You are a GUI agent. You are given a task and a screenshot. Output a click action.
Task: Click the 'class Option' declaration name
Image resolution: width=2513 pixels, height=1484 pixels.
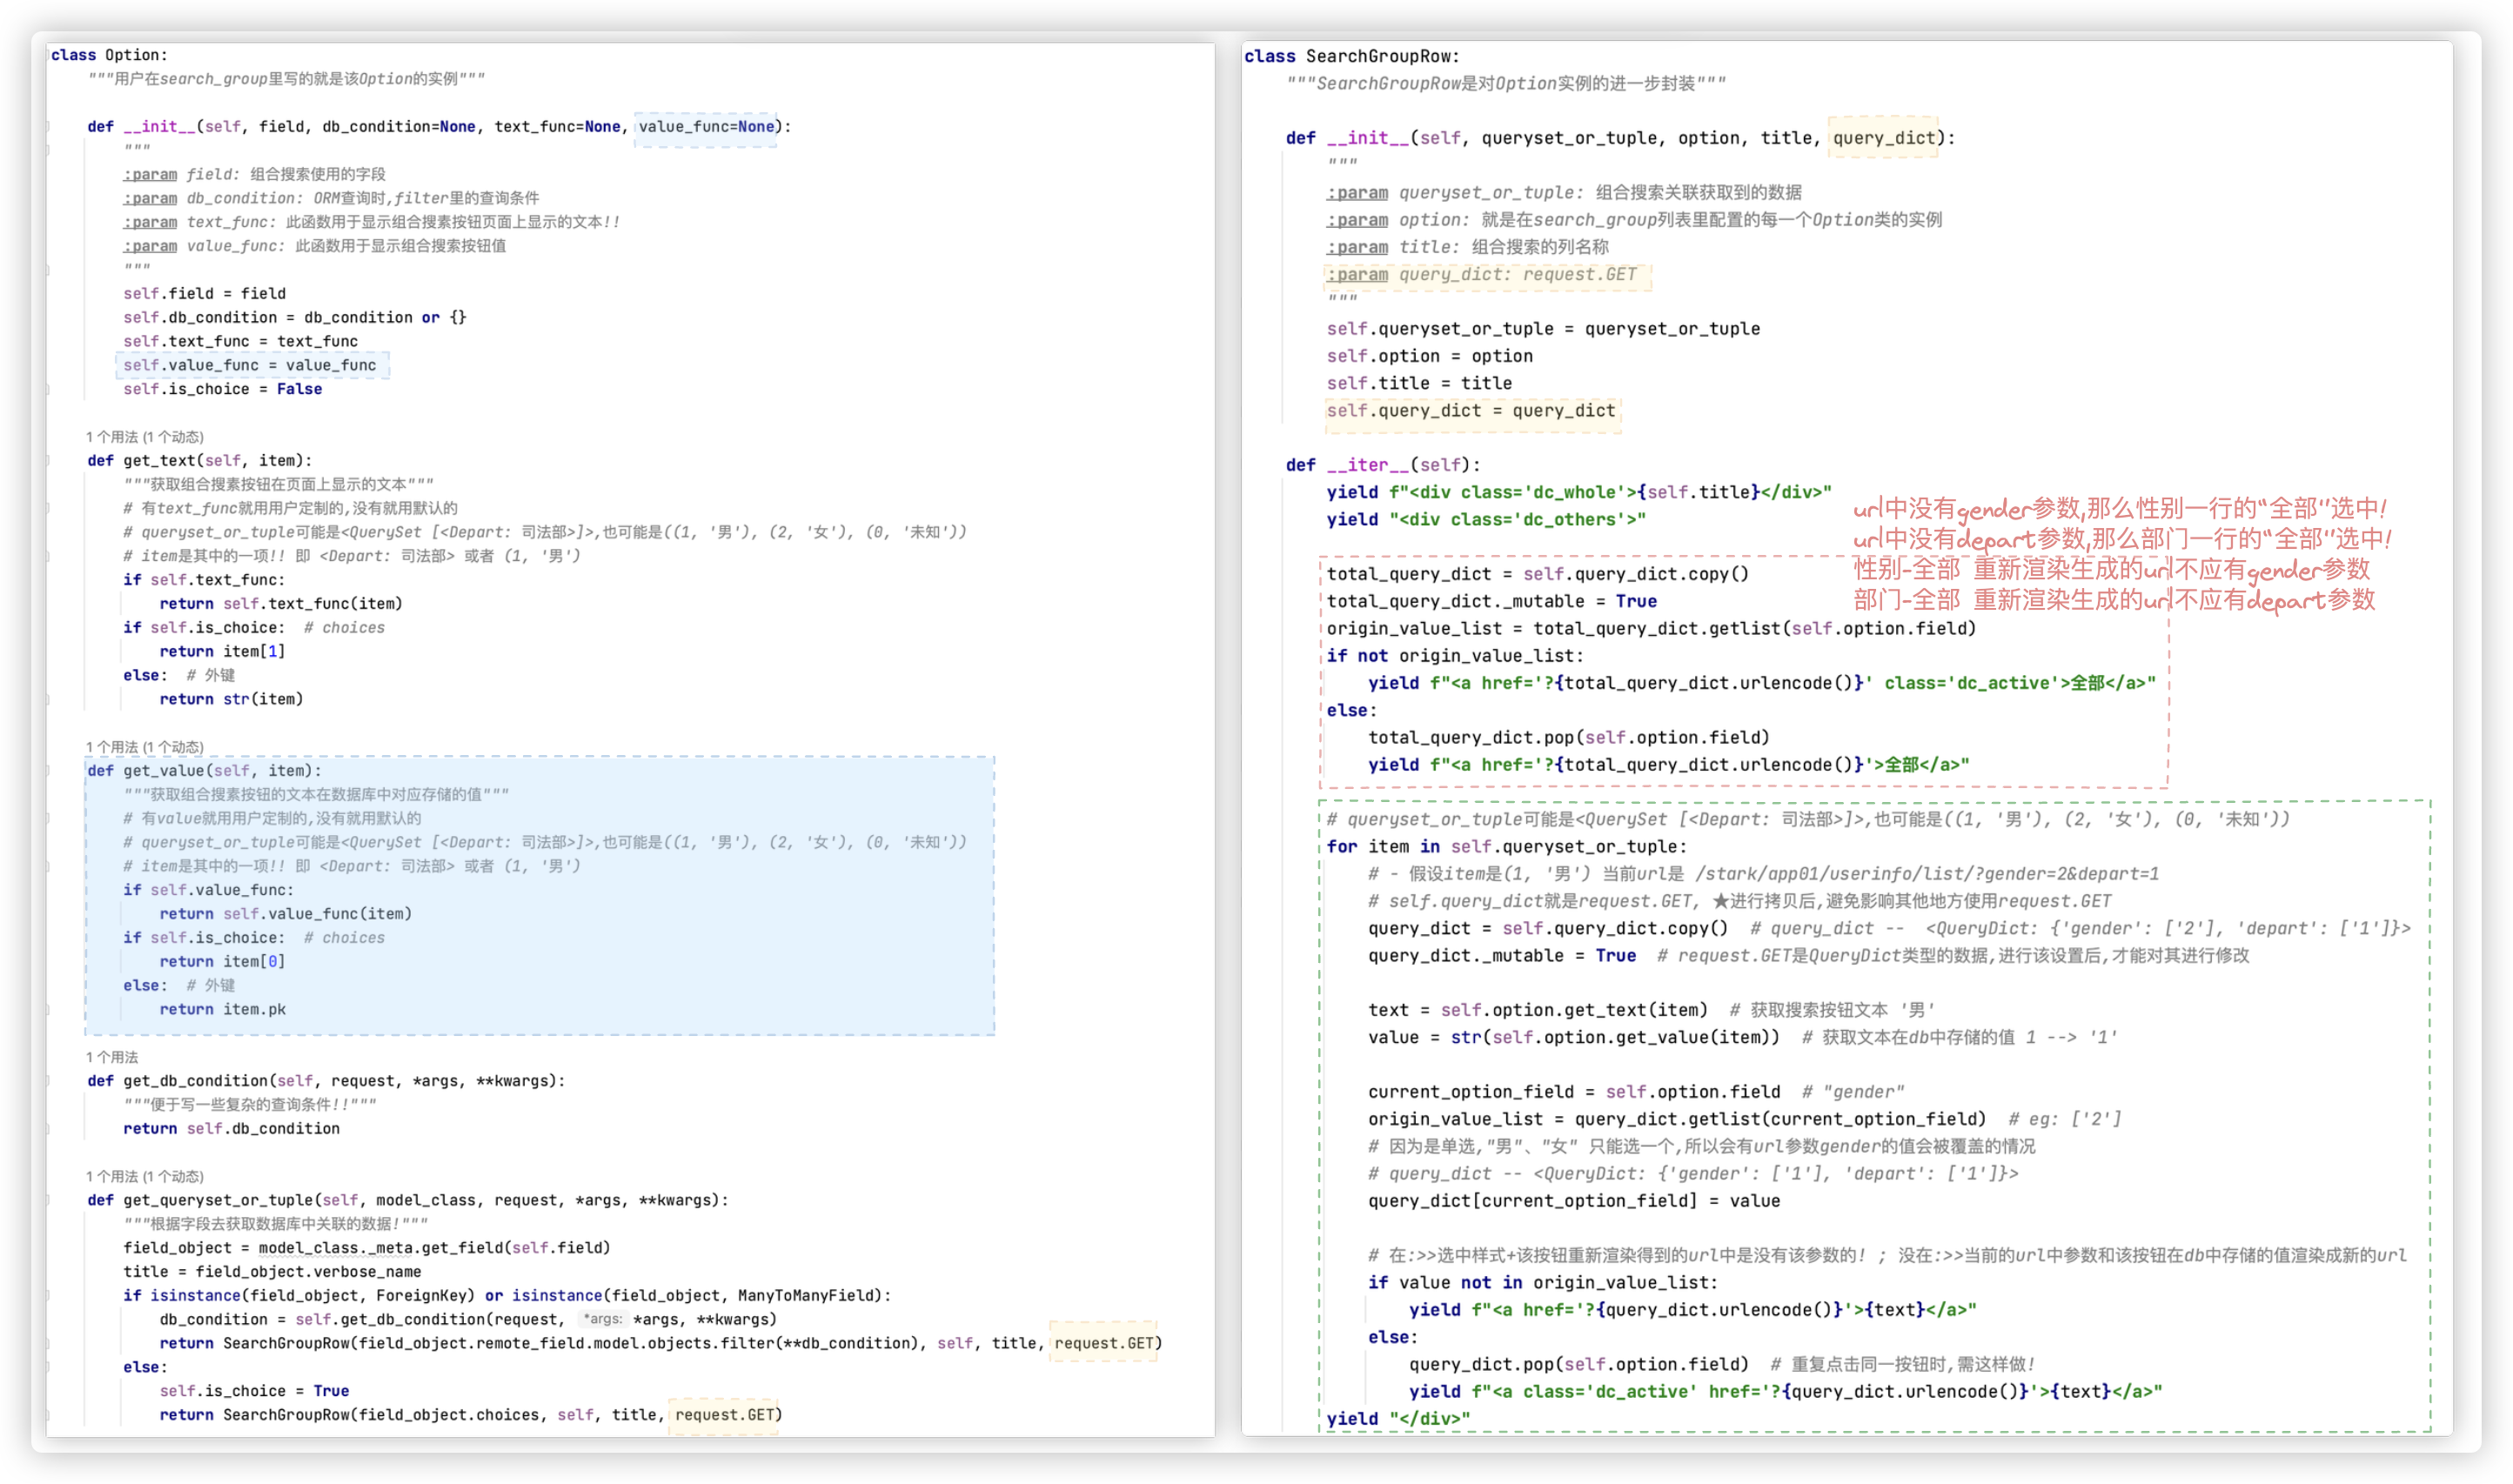(132, 55)
